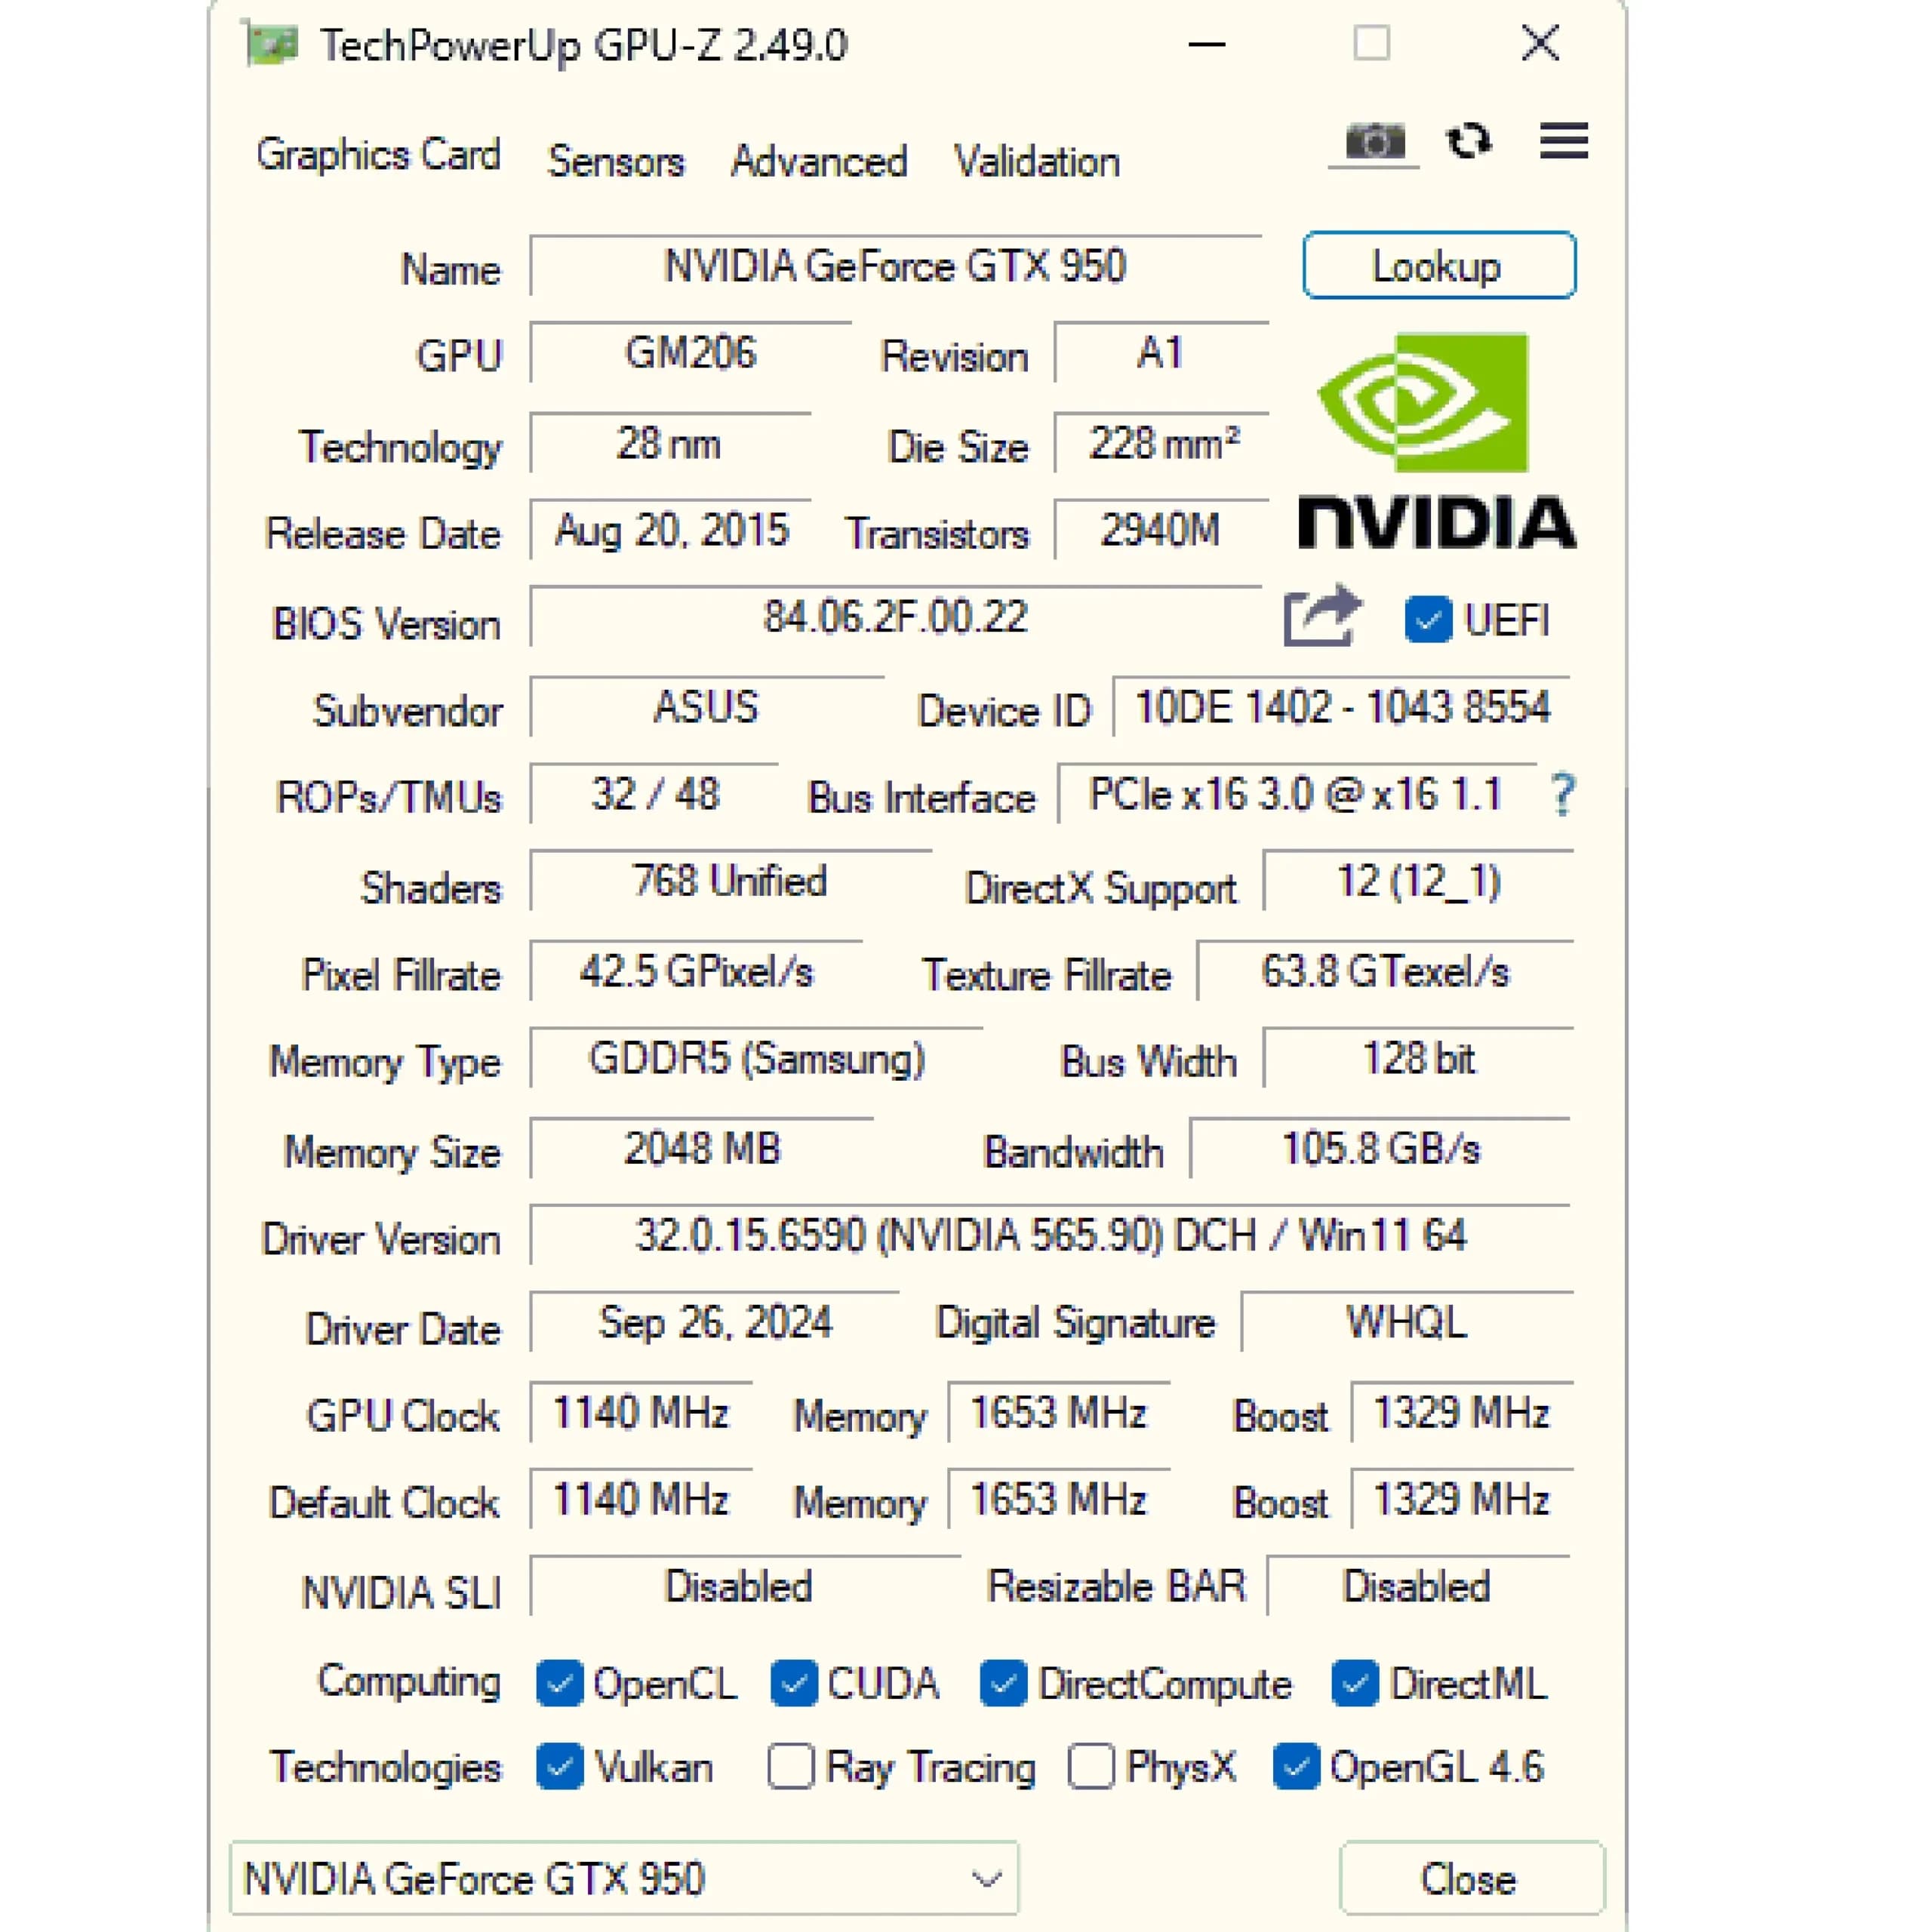Click the Resizable BAR value Disabled
Image resolution: width=1932 pixels, height=1932 pixels.
click(x=1418, y=1586)
